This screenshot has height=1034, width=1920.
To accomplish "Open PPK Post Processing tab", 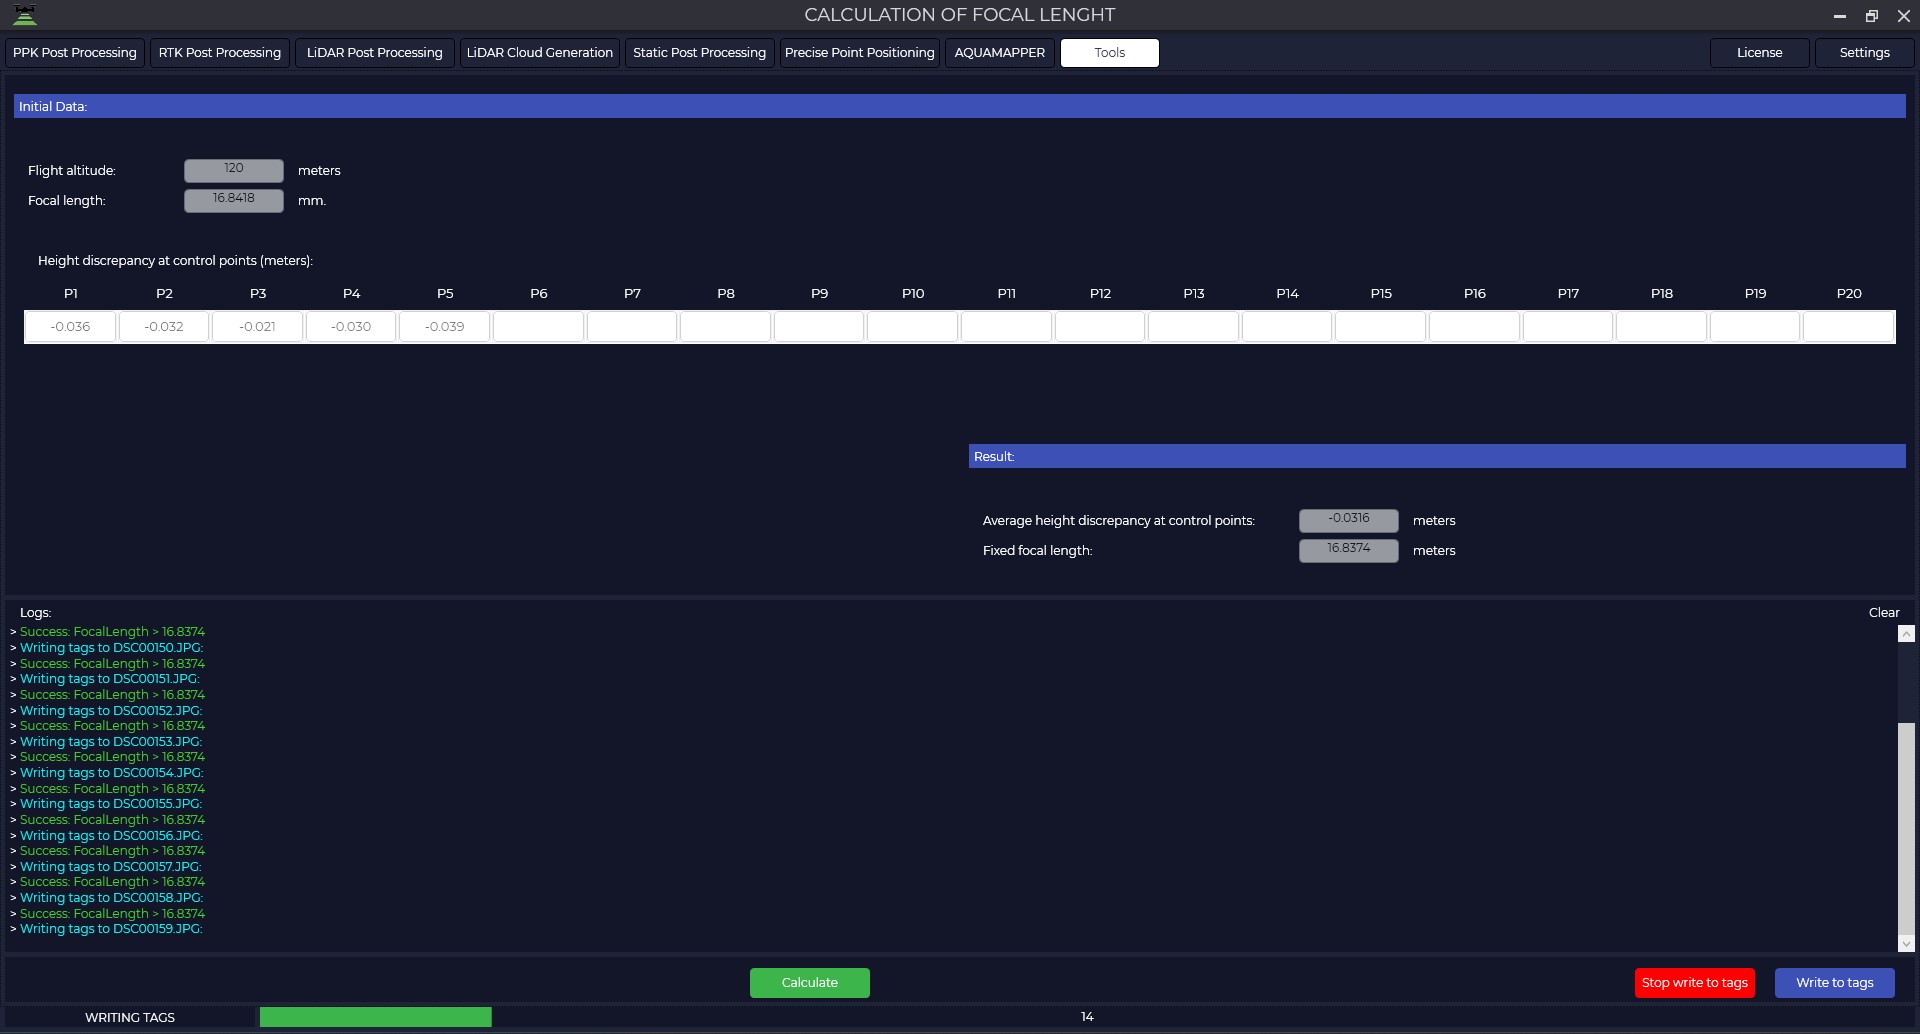I will click(x=75, y=53).
